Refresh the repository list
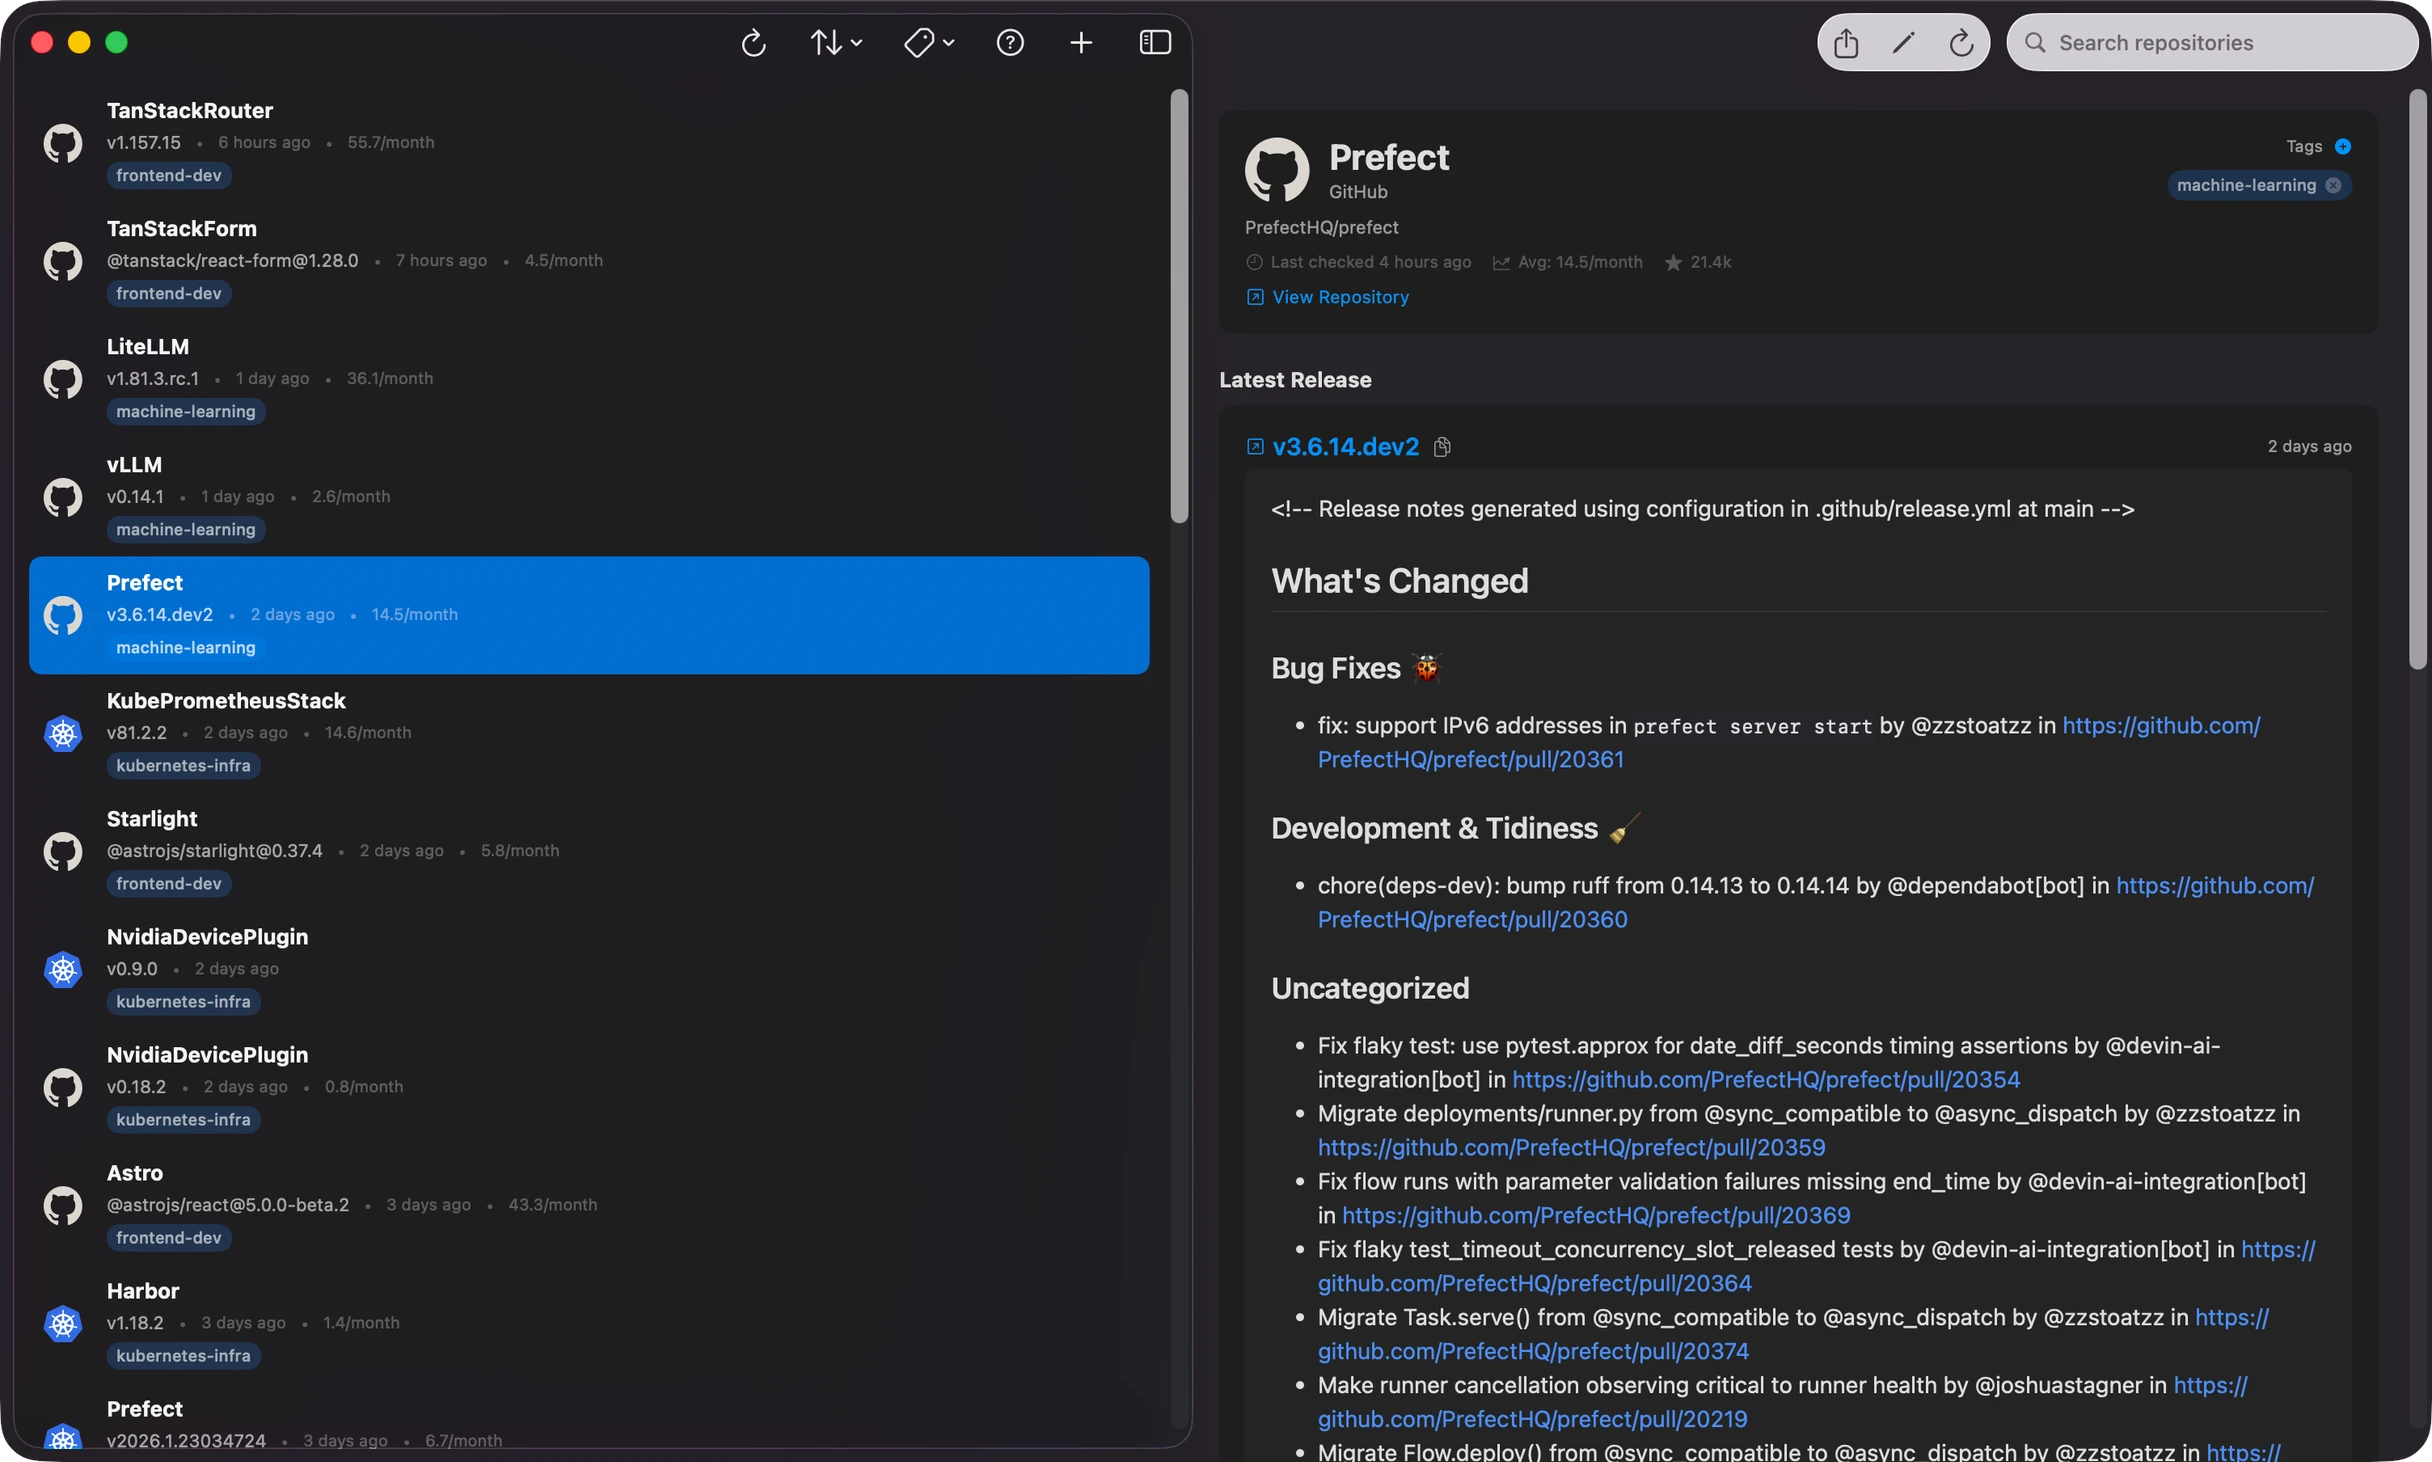The width and height of the screenshot is (2432, 1462). point(753,42)
